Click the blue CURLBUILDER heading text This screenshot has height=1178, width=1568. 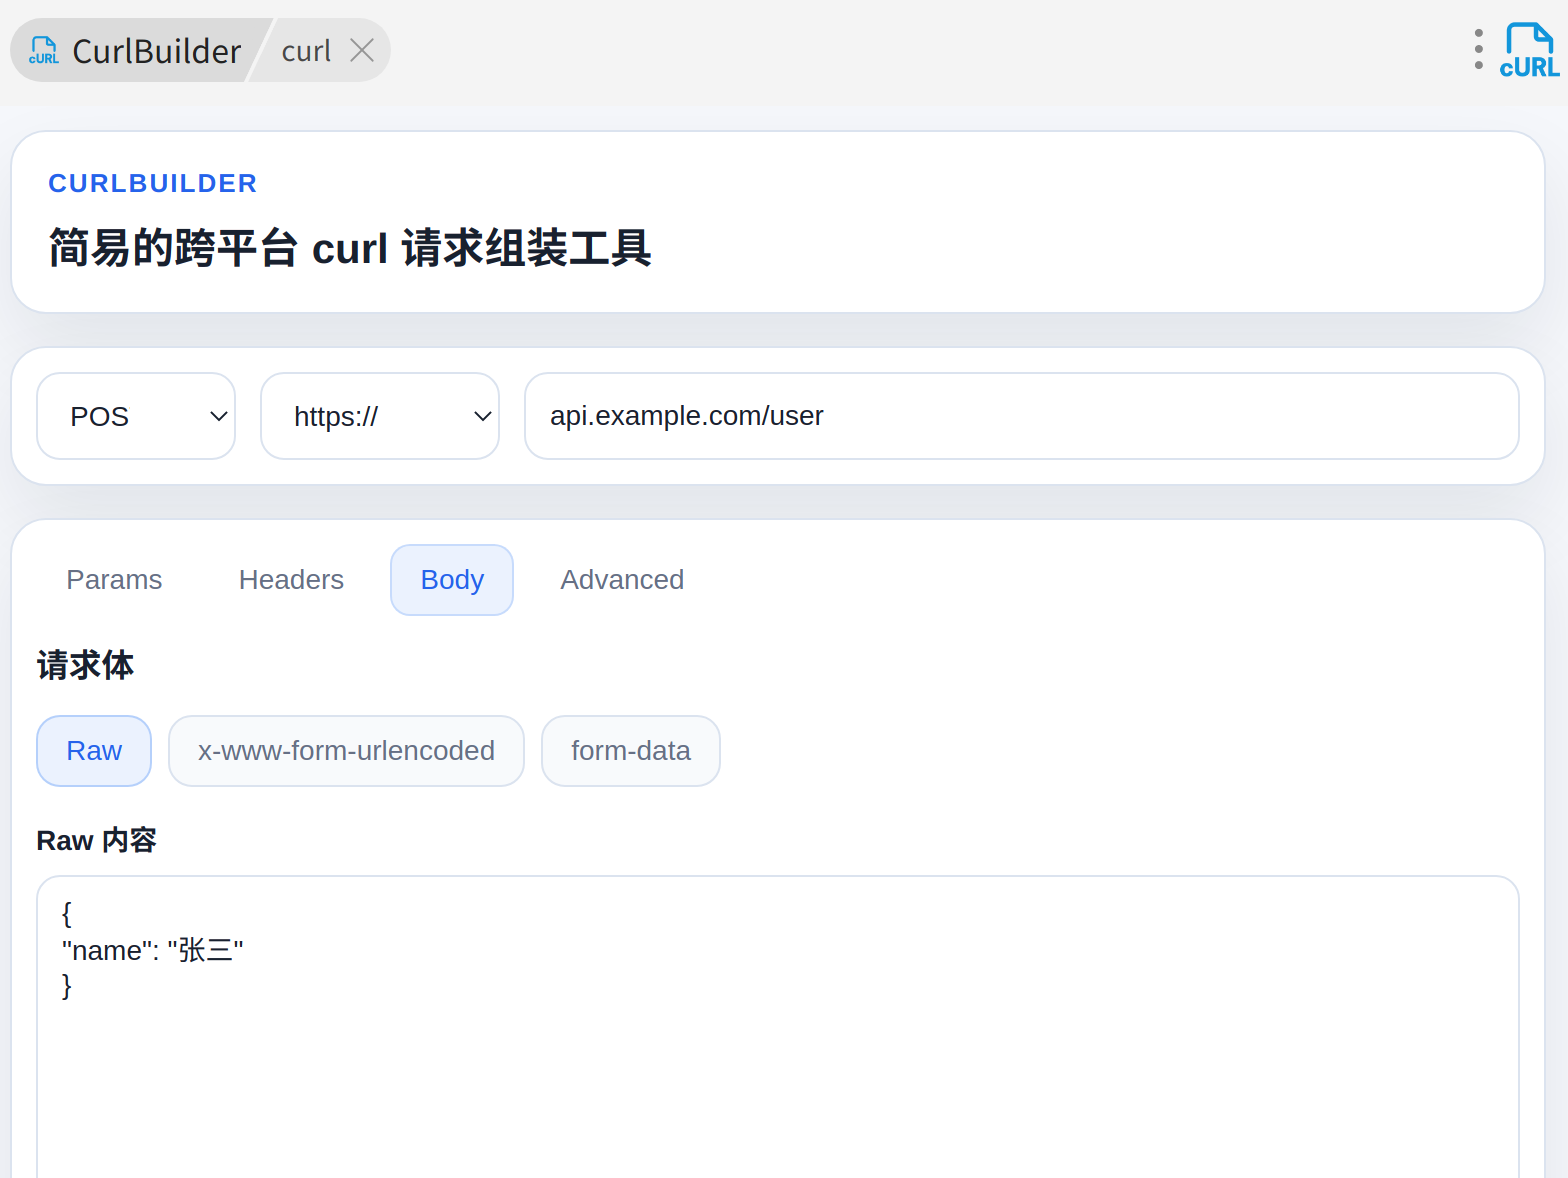(x=153, y=183)
